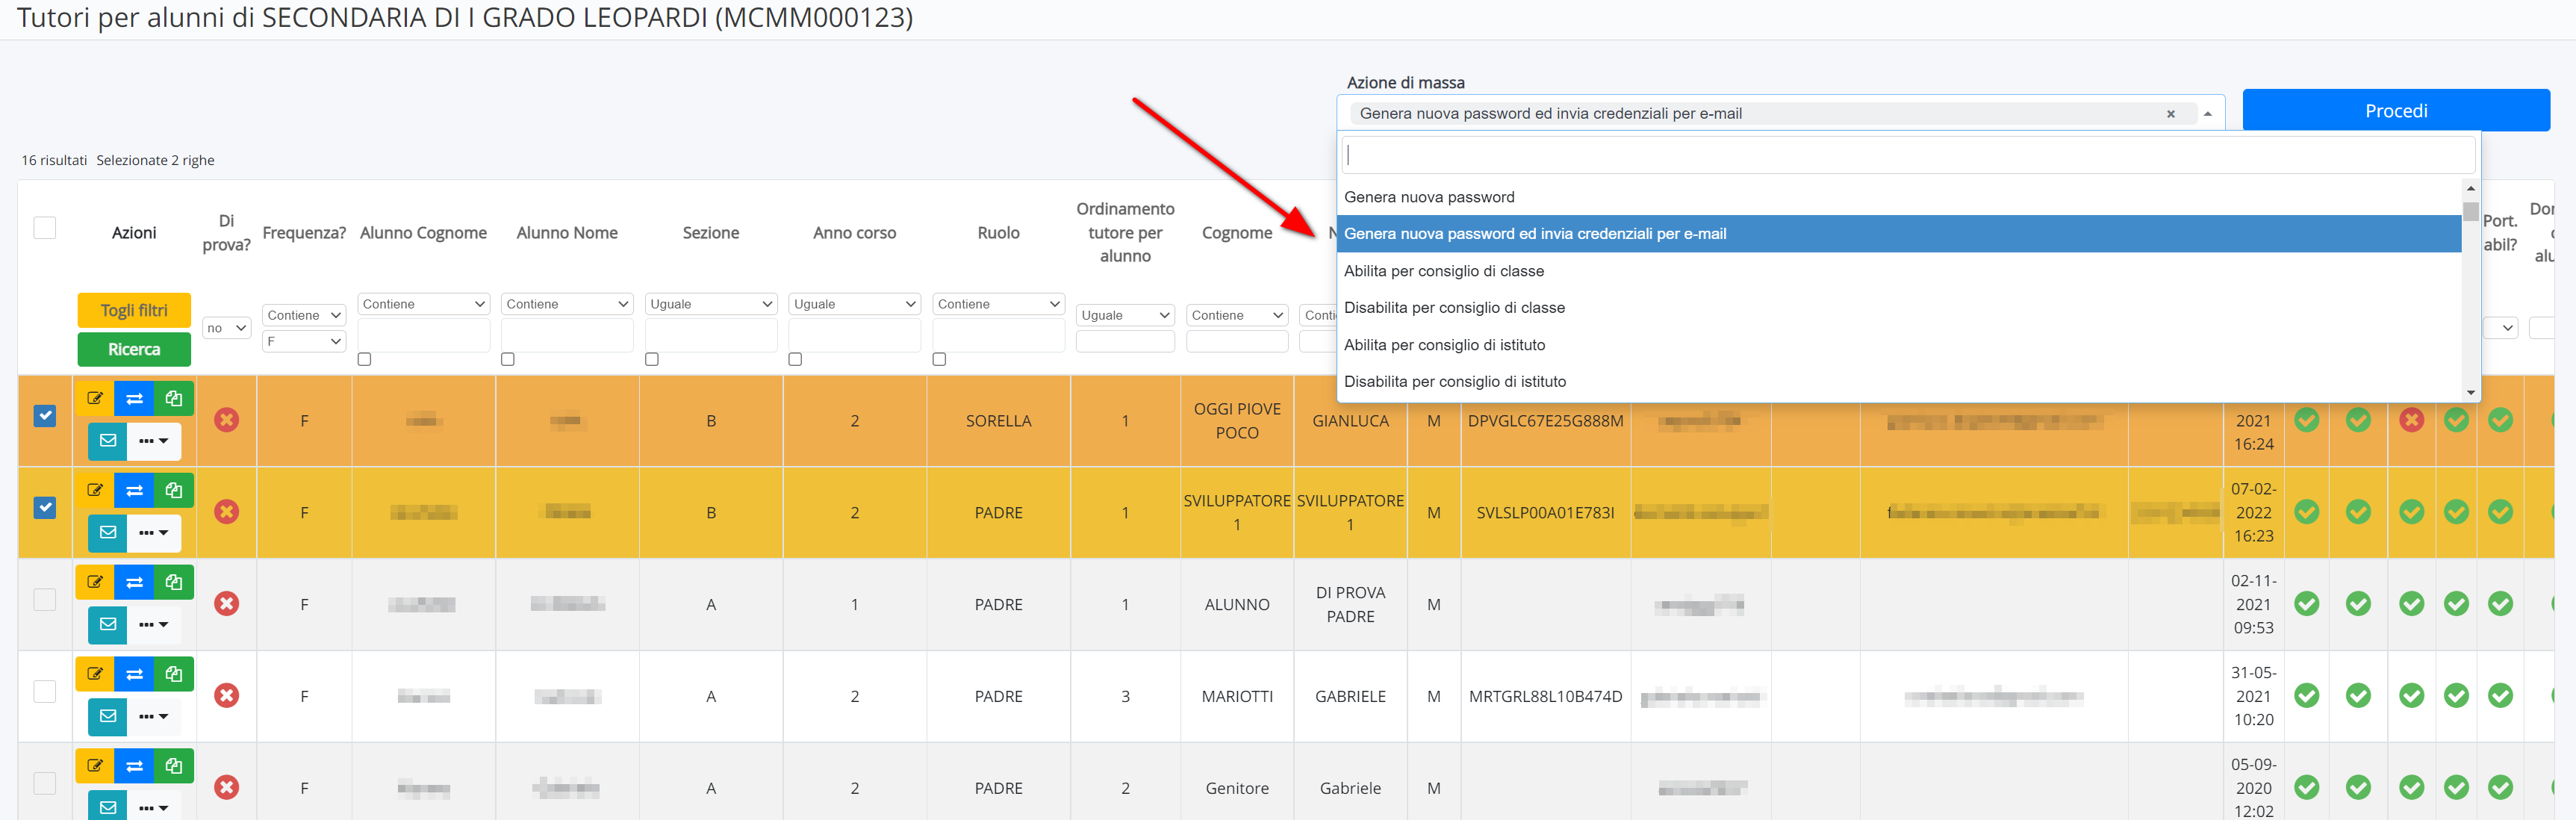
Task: Check the MARIOTTI row checkbox
Action: click(45, 691)
